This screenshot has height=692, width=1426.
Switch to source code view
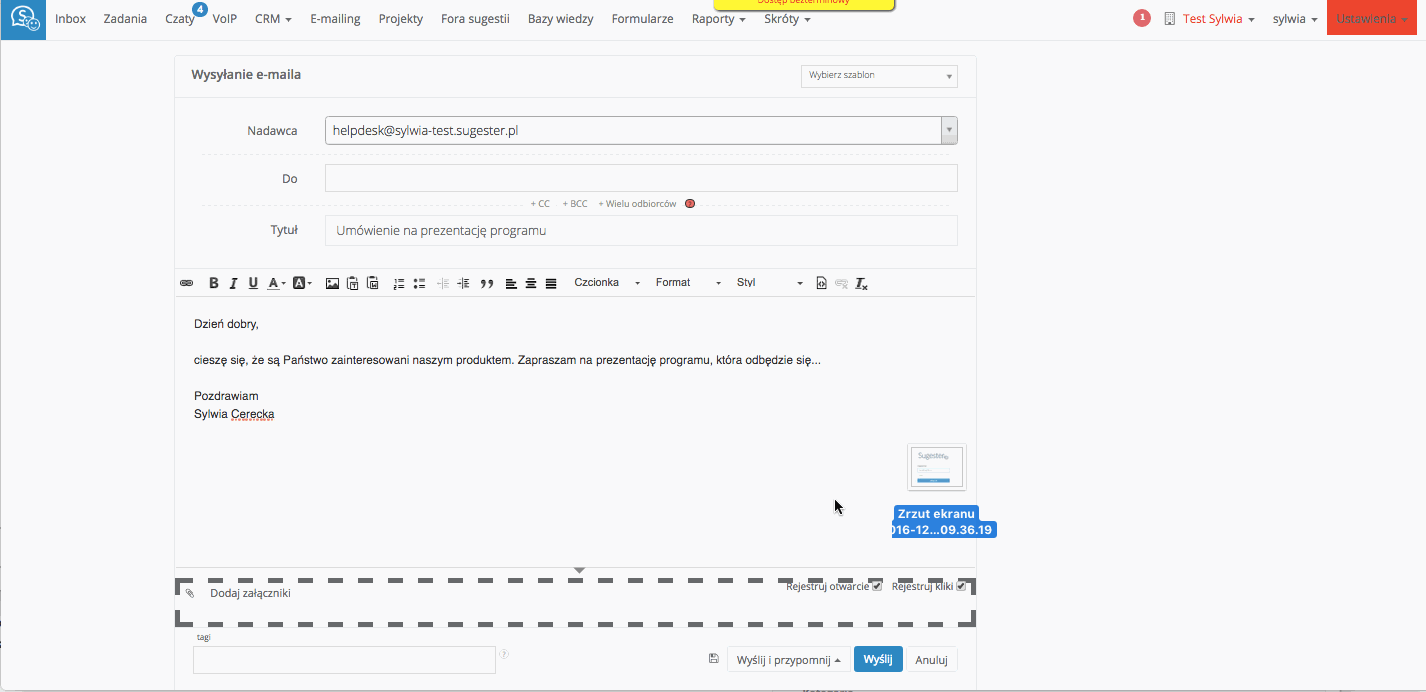click(x=821, y=283)
